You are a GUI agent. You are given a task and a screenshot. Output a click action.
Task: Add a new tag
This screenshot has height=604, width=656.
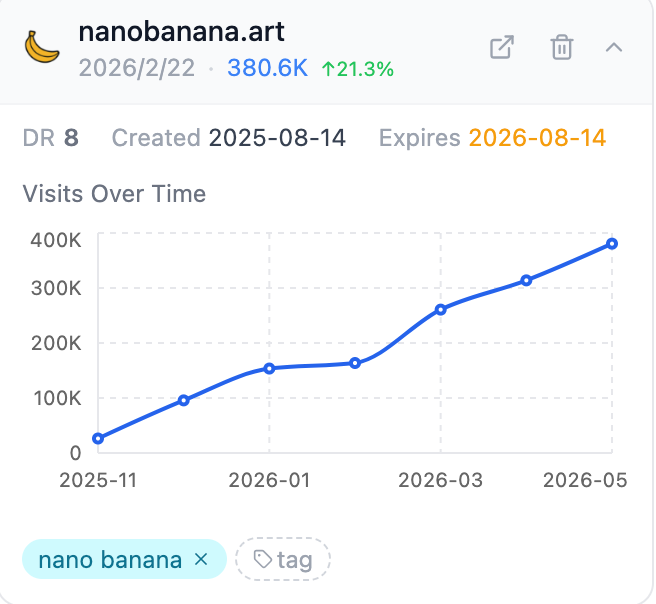[283, 559]
